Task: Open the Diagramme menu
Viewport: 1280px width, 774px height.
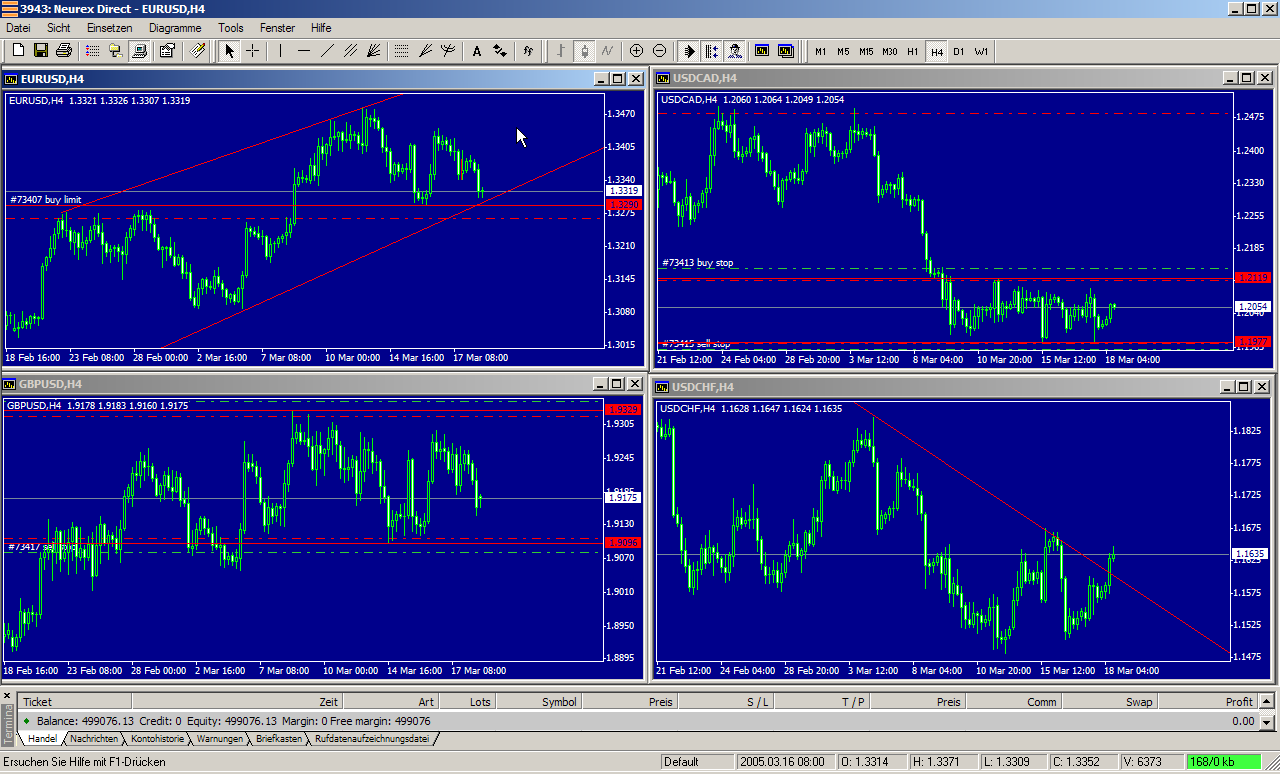Action: (x=175, y=28)
